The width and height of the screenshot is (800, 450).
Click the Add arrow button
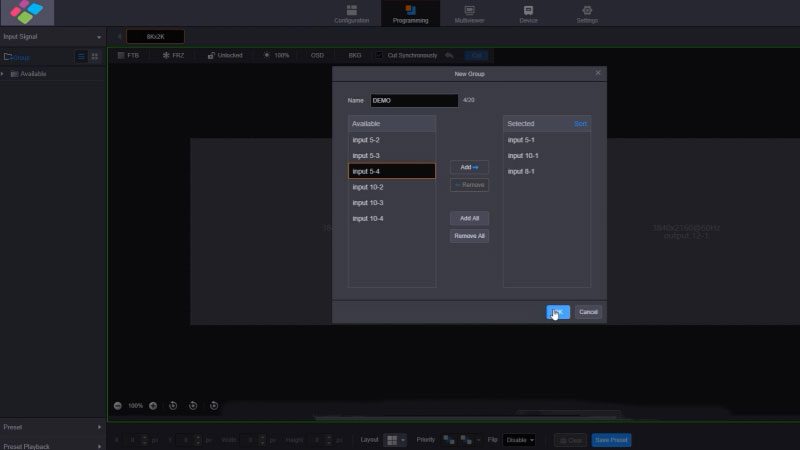tap(469, 167)
